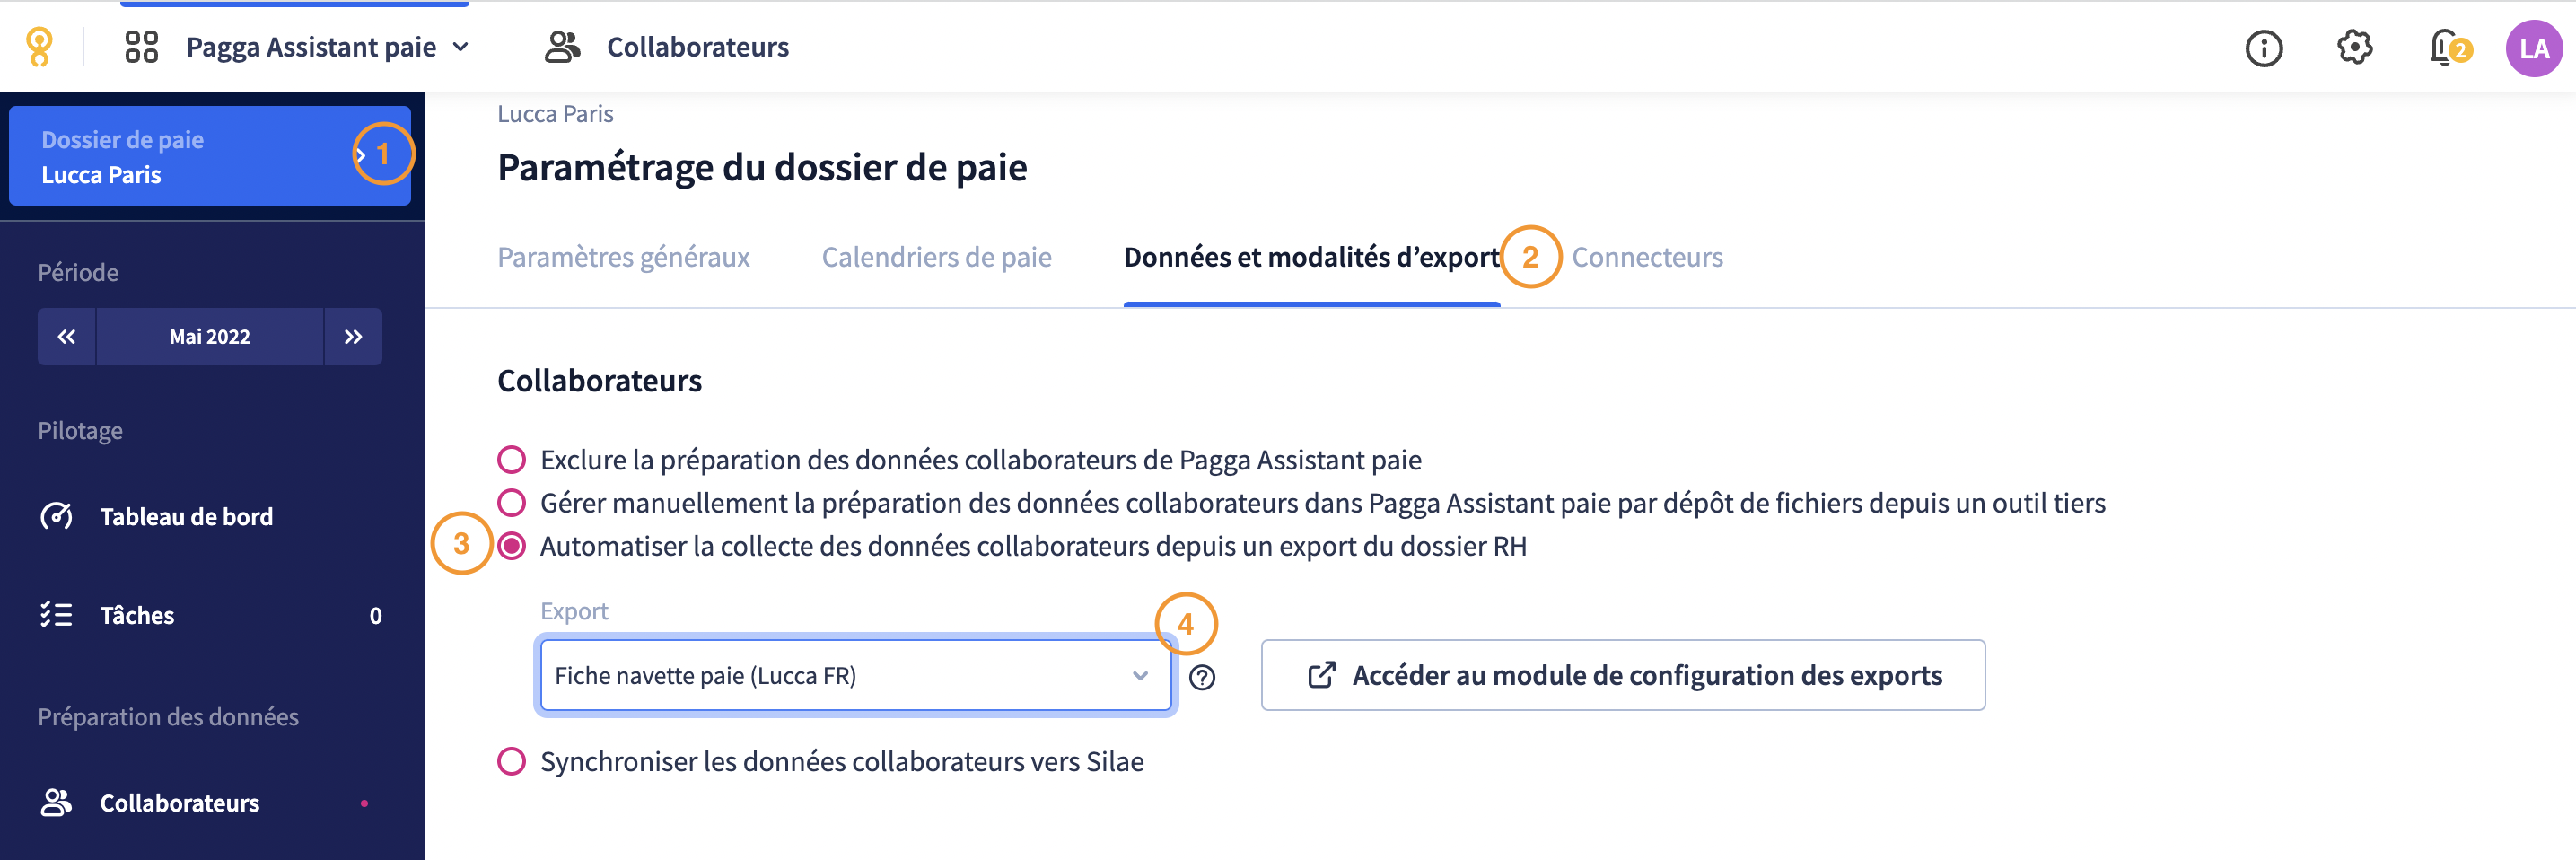Open the apps grid icon
The width and height of the screenshot is (2576, 860).
(141, 47)
